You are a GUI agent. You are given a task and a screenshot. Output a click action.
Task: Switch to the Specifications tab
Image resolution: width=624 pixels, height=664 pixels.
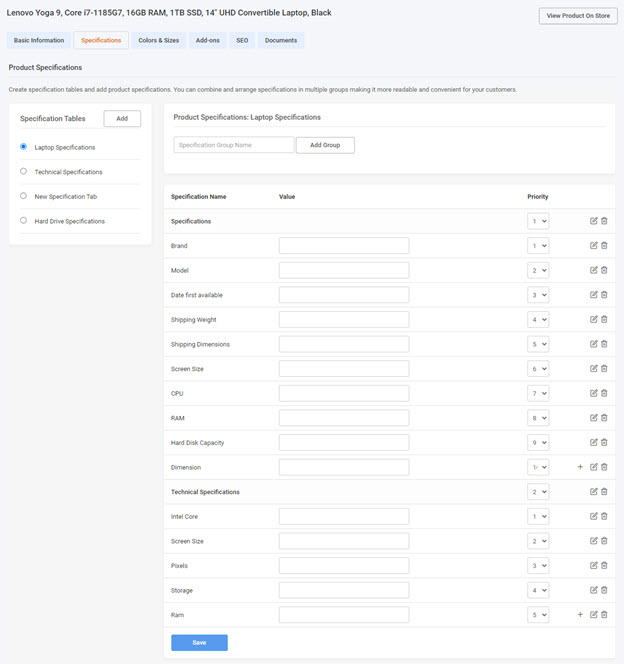101,40
